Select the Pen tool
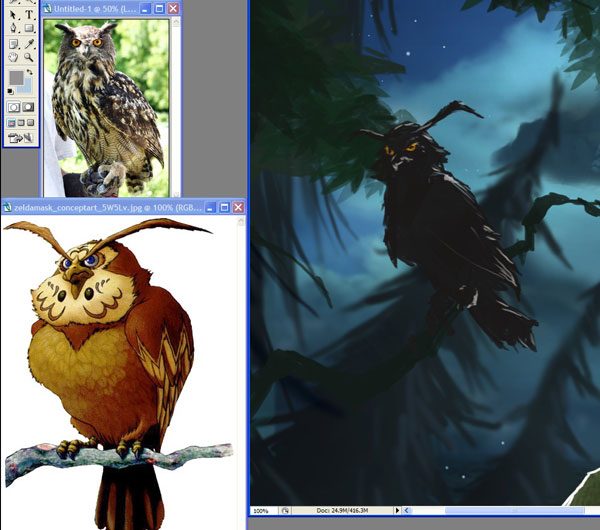 point(13,28)
